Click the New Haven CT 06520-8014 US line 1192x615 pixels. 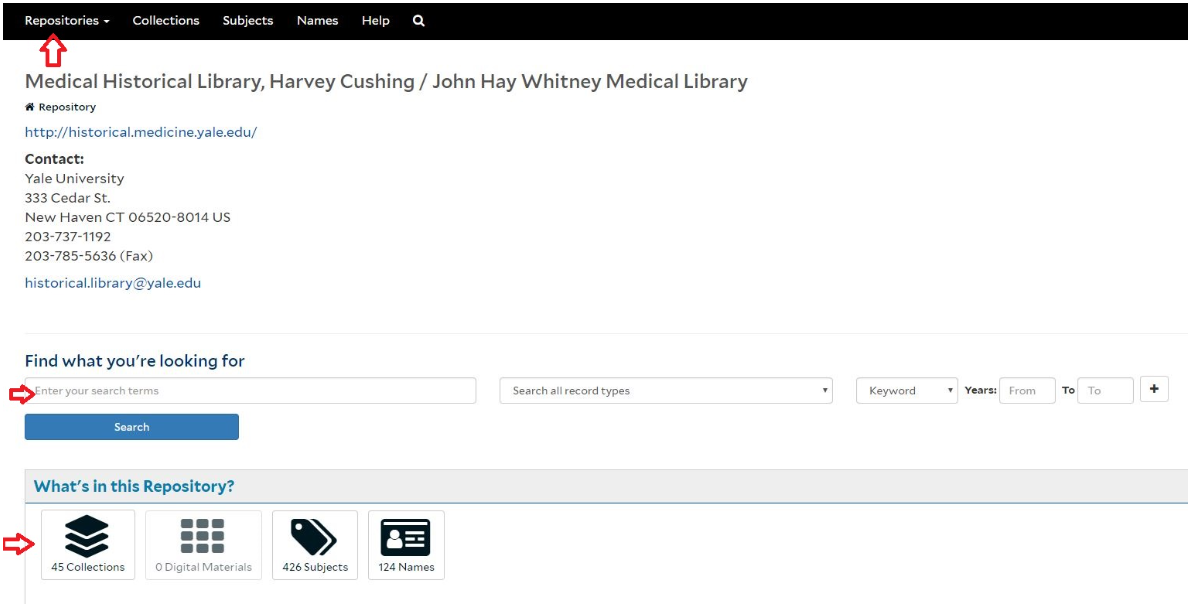[x=128, y=217]
